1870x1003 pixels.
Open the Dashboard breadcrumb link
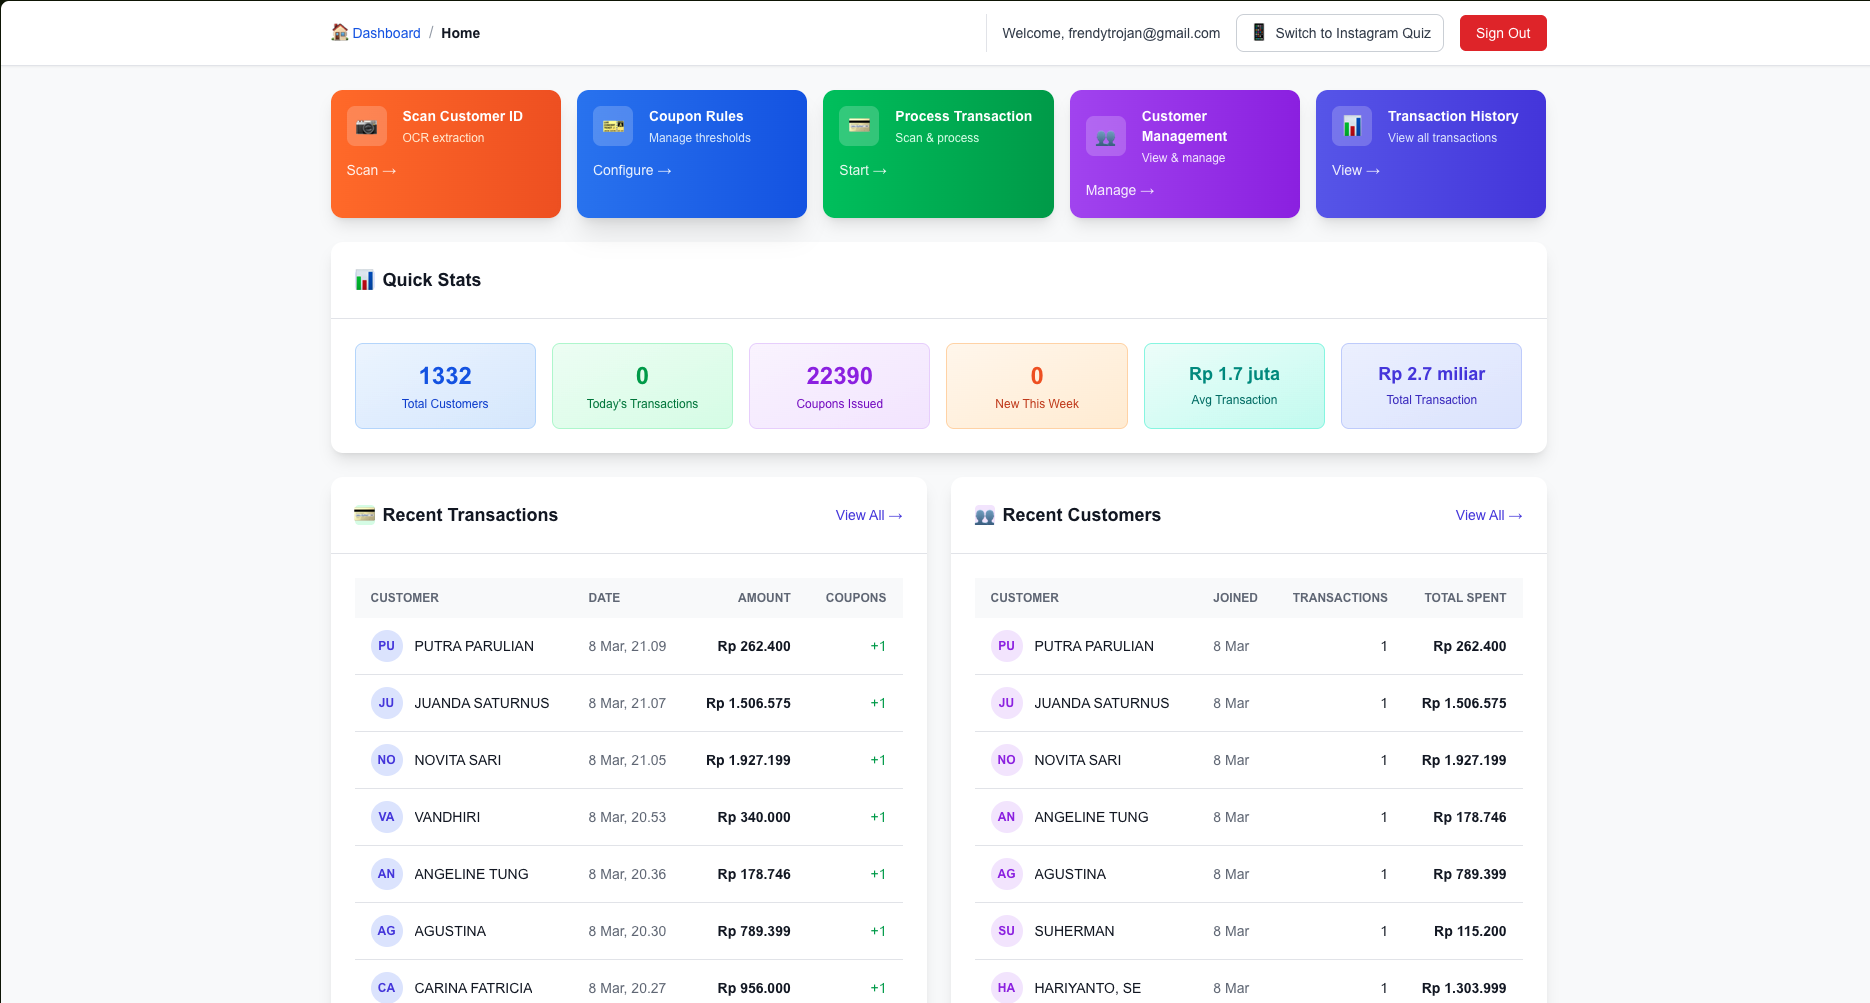386,33
